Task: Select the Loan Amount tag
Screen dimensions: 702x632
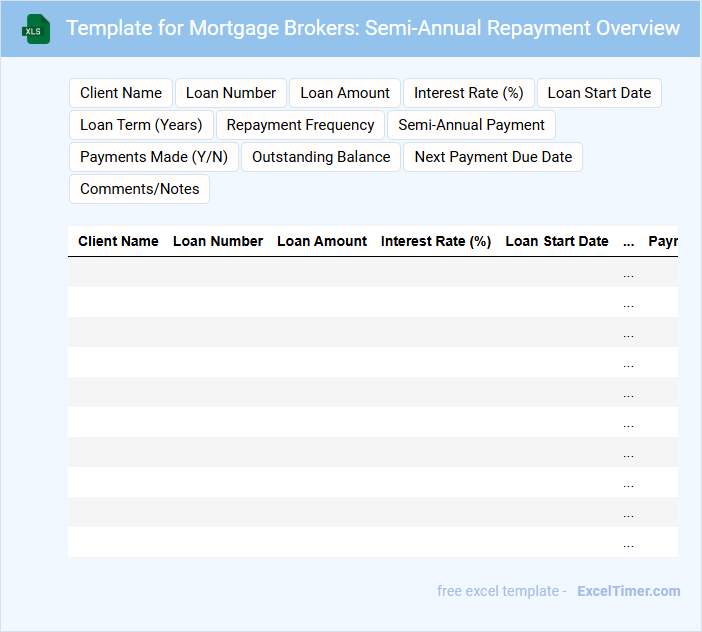Action: click(x=345, y=93)
